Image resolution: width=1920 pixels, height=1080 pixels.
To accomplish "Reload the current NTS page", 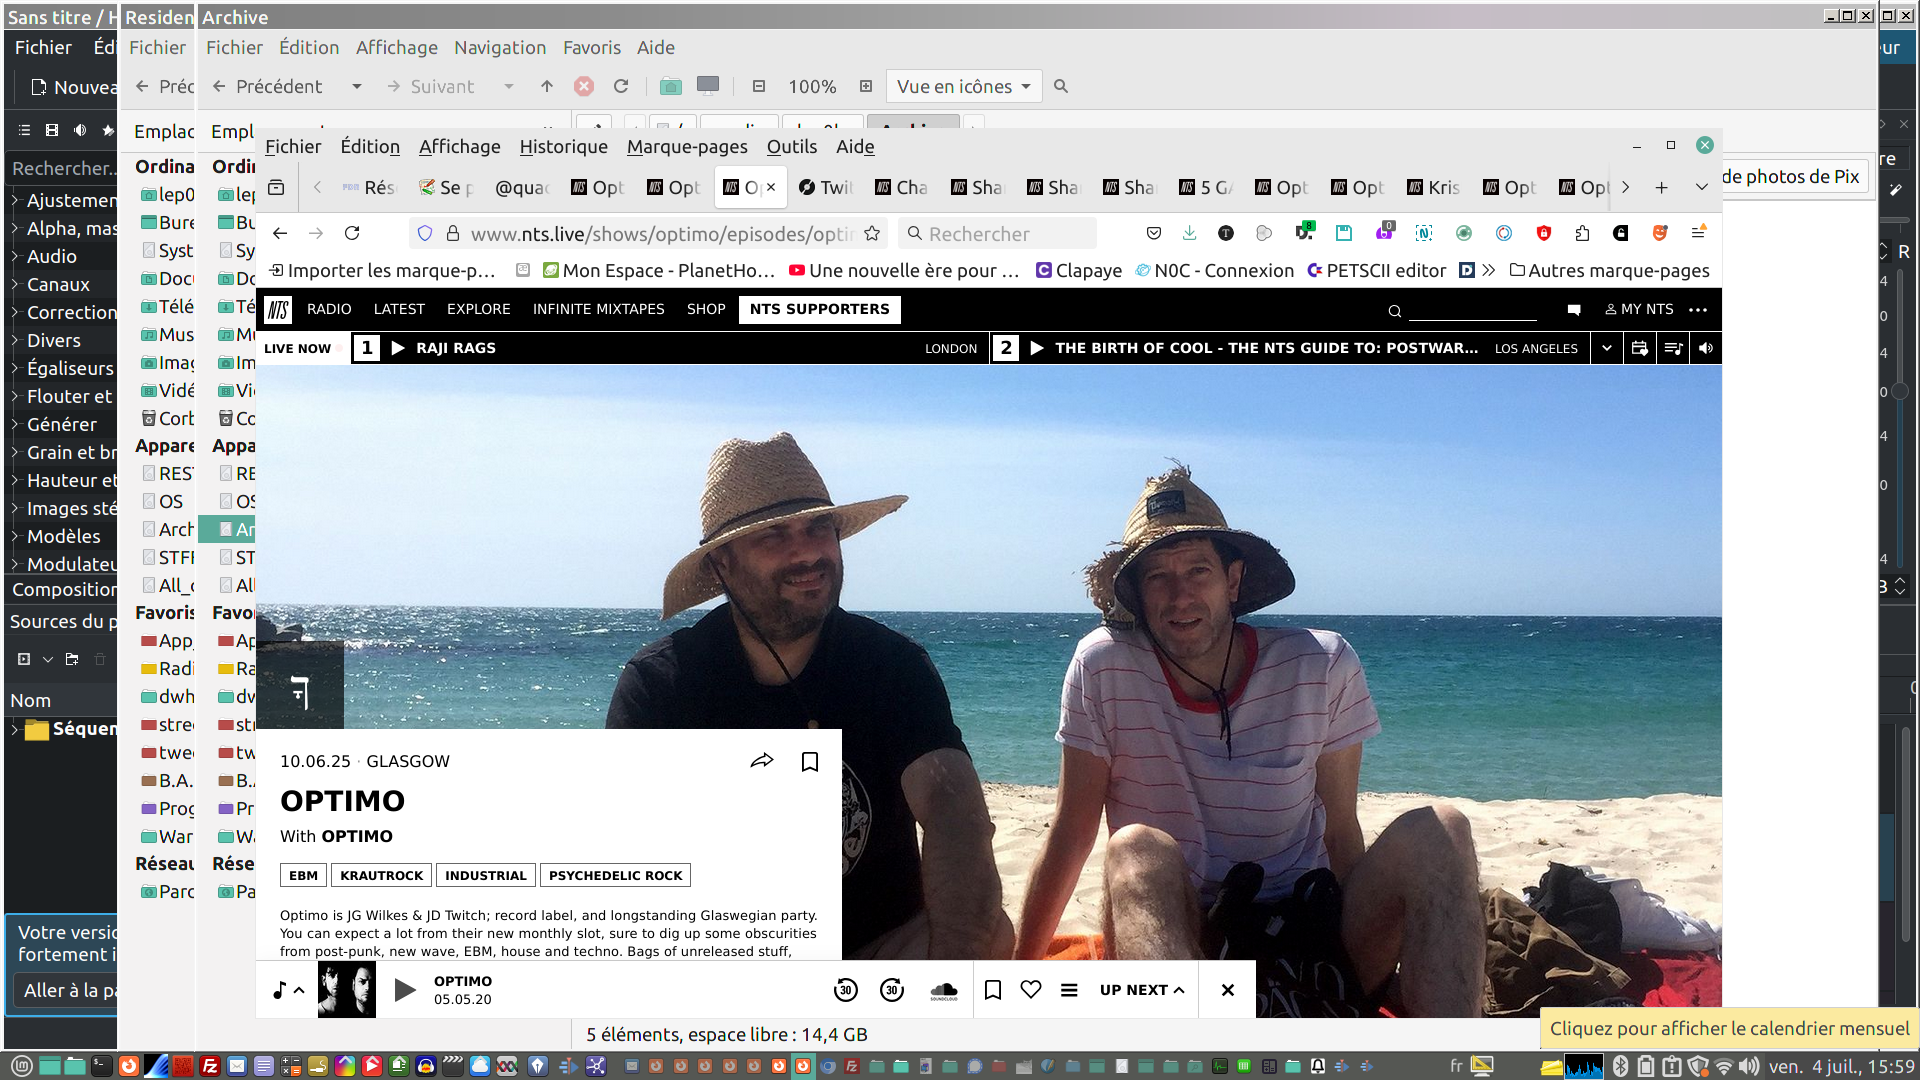I will point(352,233).
